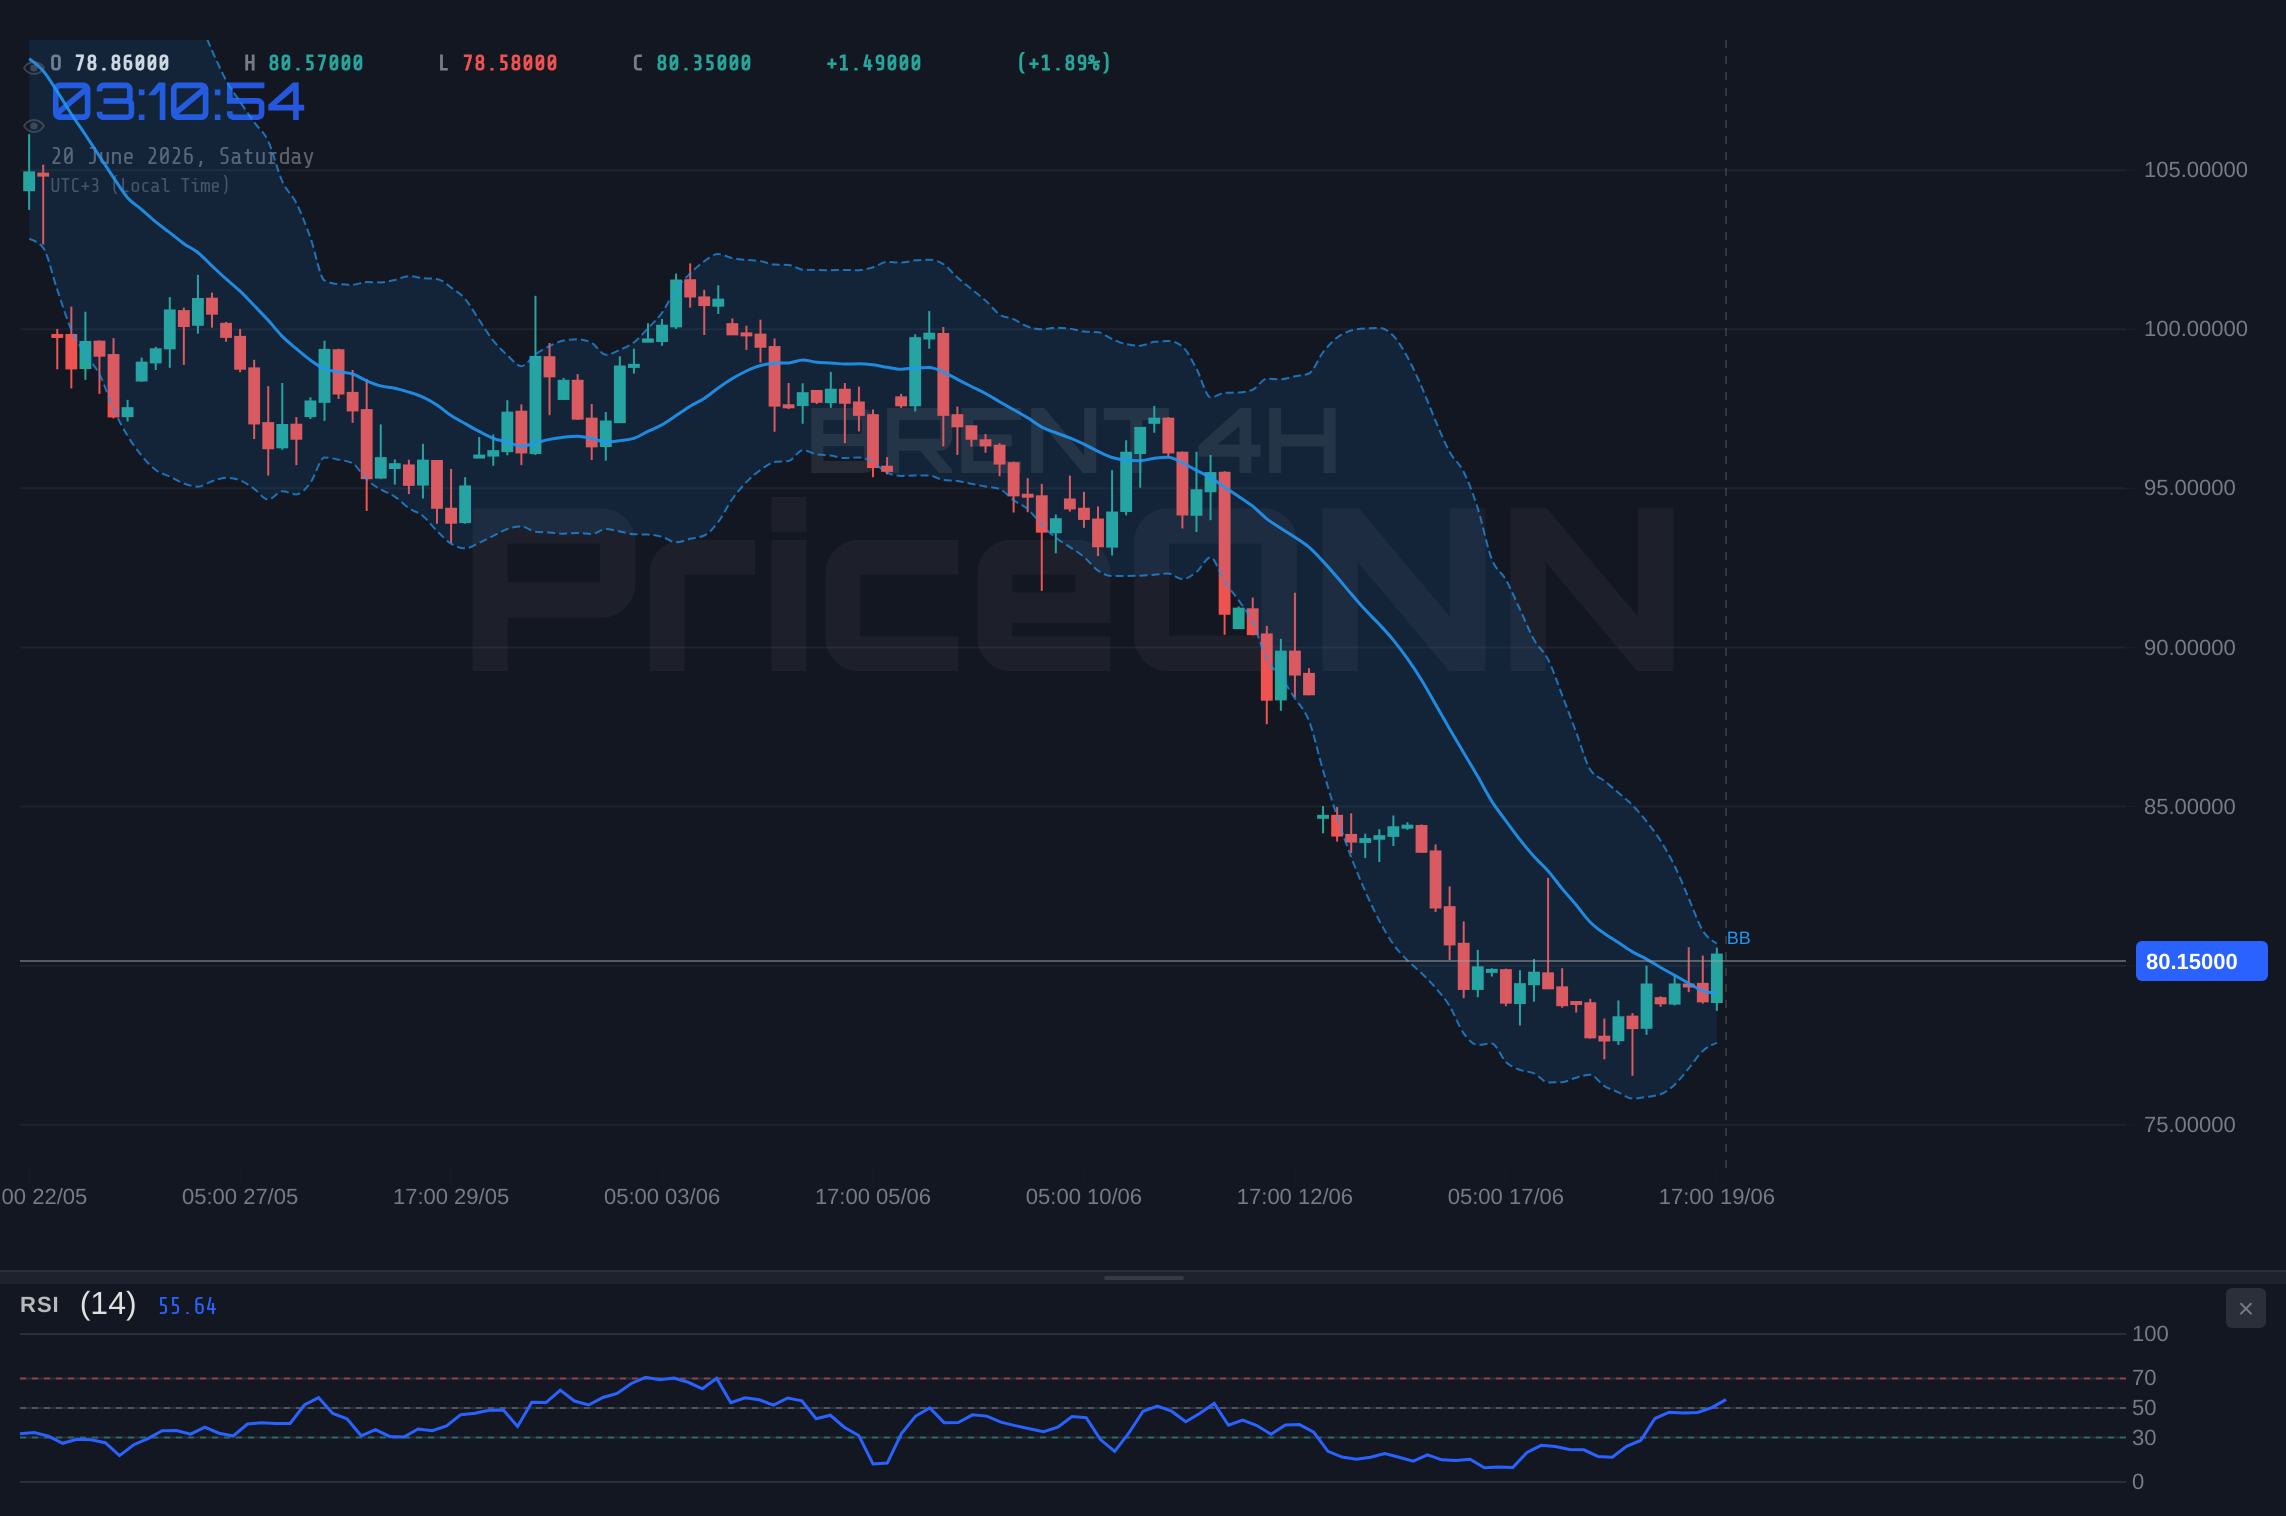Click the 17:00 05/06 time label
The image size is (2286, 1516).
click(x=873, y=1197)
